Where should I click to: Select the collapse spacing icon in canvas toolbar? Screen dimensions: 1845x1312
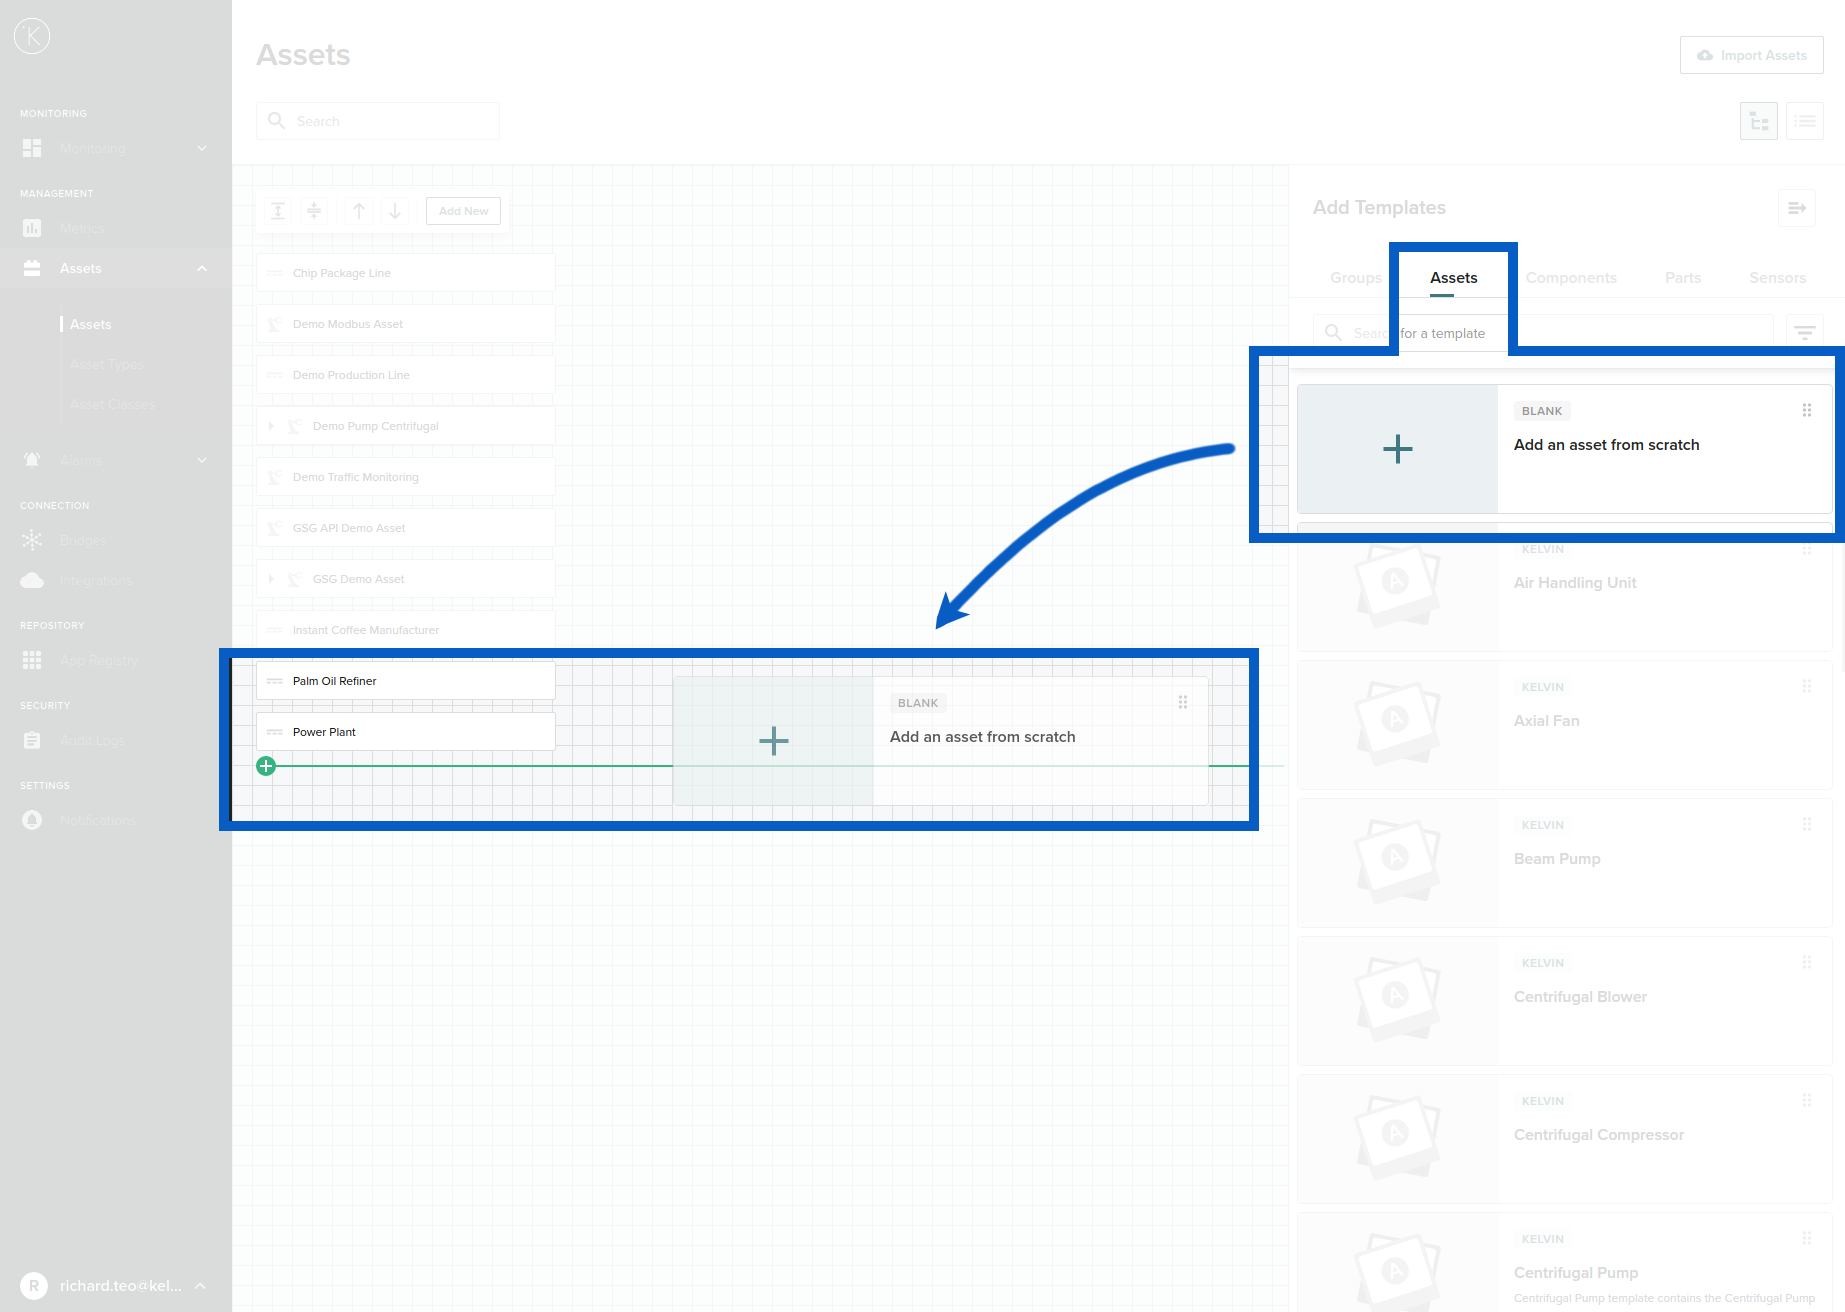313,211
